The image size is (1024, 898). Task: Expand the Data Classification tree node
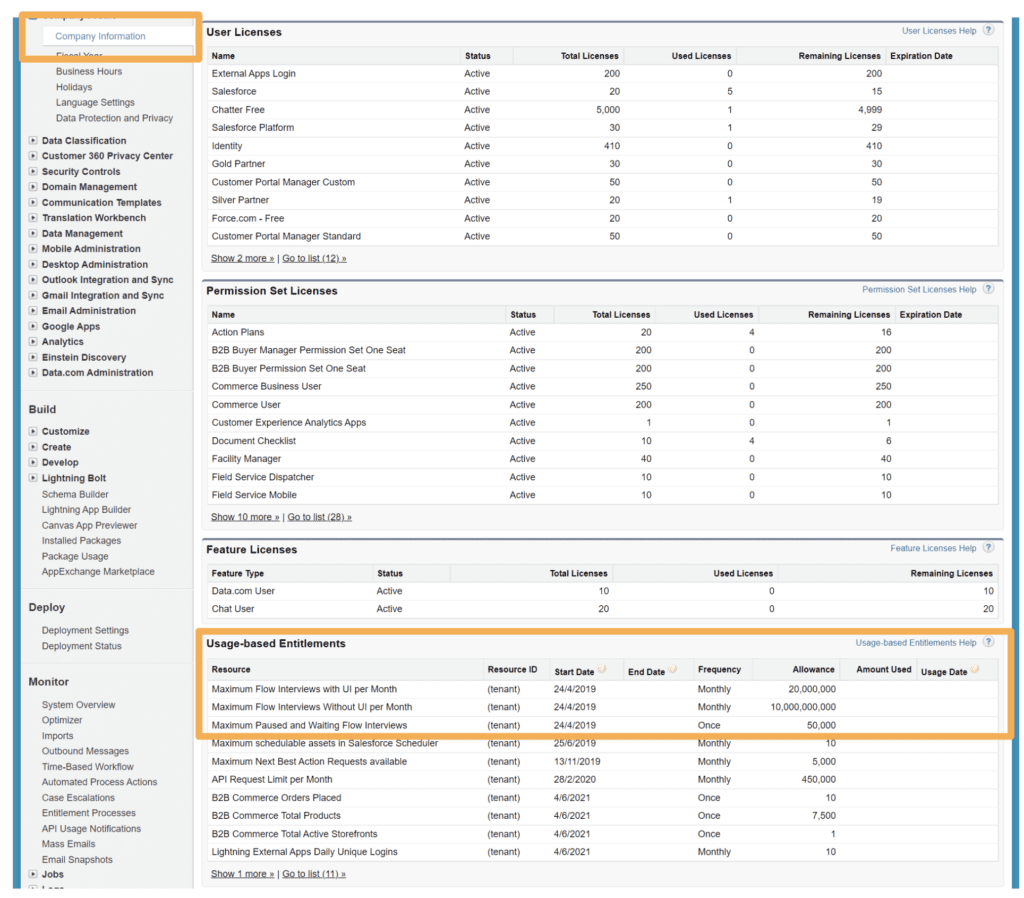click(x=33, y=140)
